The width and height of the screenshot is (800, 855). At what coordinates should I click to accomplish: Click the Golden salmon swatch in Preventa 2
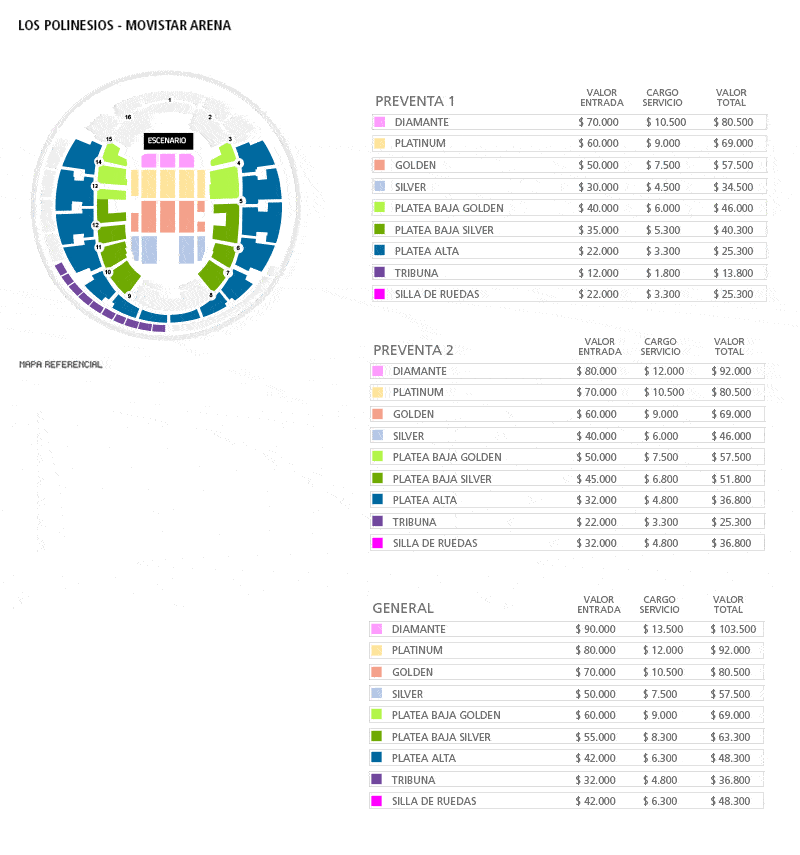coord(377,414)
